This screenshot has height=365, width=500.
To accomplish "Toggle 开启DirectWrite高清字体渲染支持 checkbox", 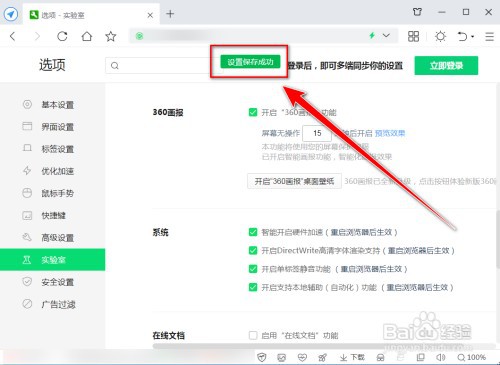I will [253, 250].
